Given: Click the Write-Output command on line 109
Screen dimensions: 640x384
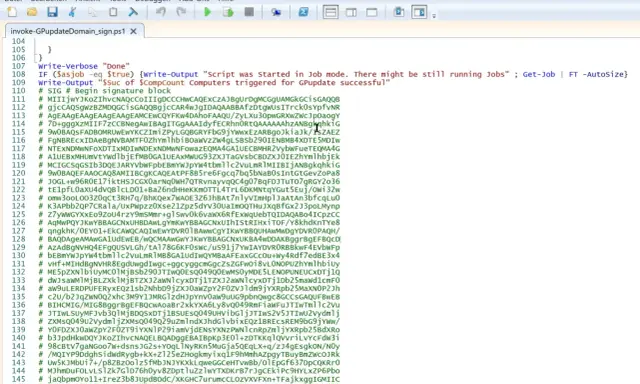Looking at the screenshot, I should pos(66,82).
